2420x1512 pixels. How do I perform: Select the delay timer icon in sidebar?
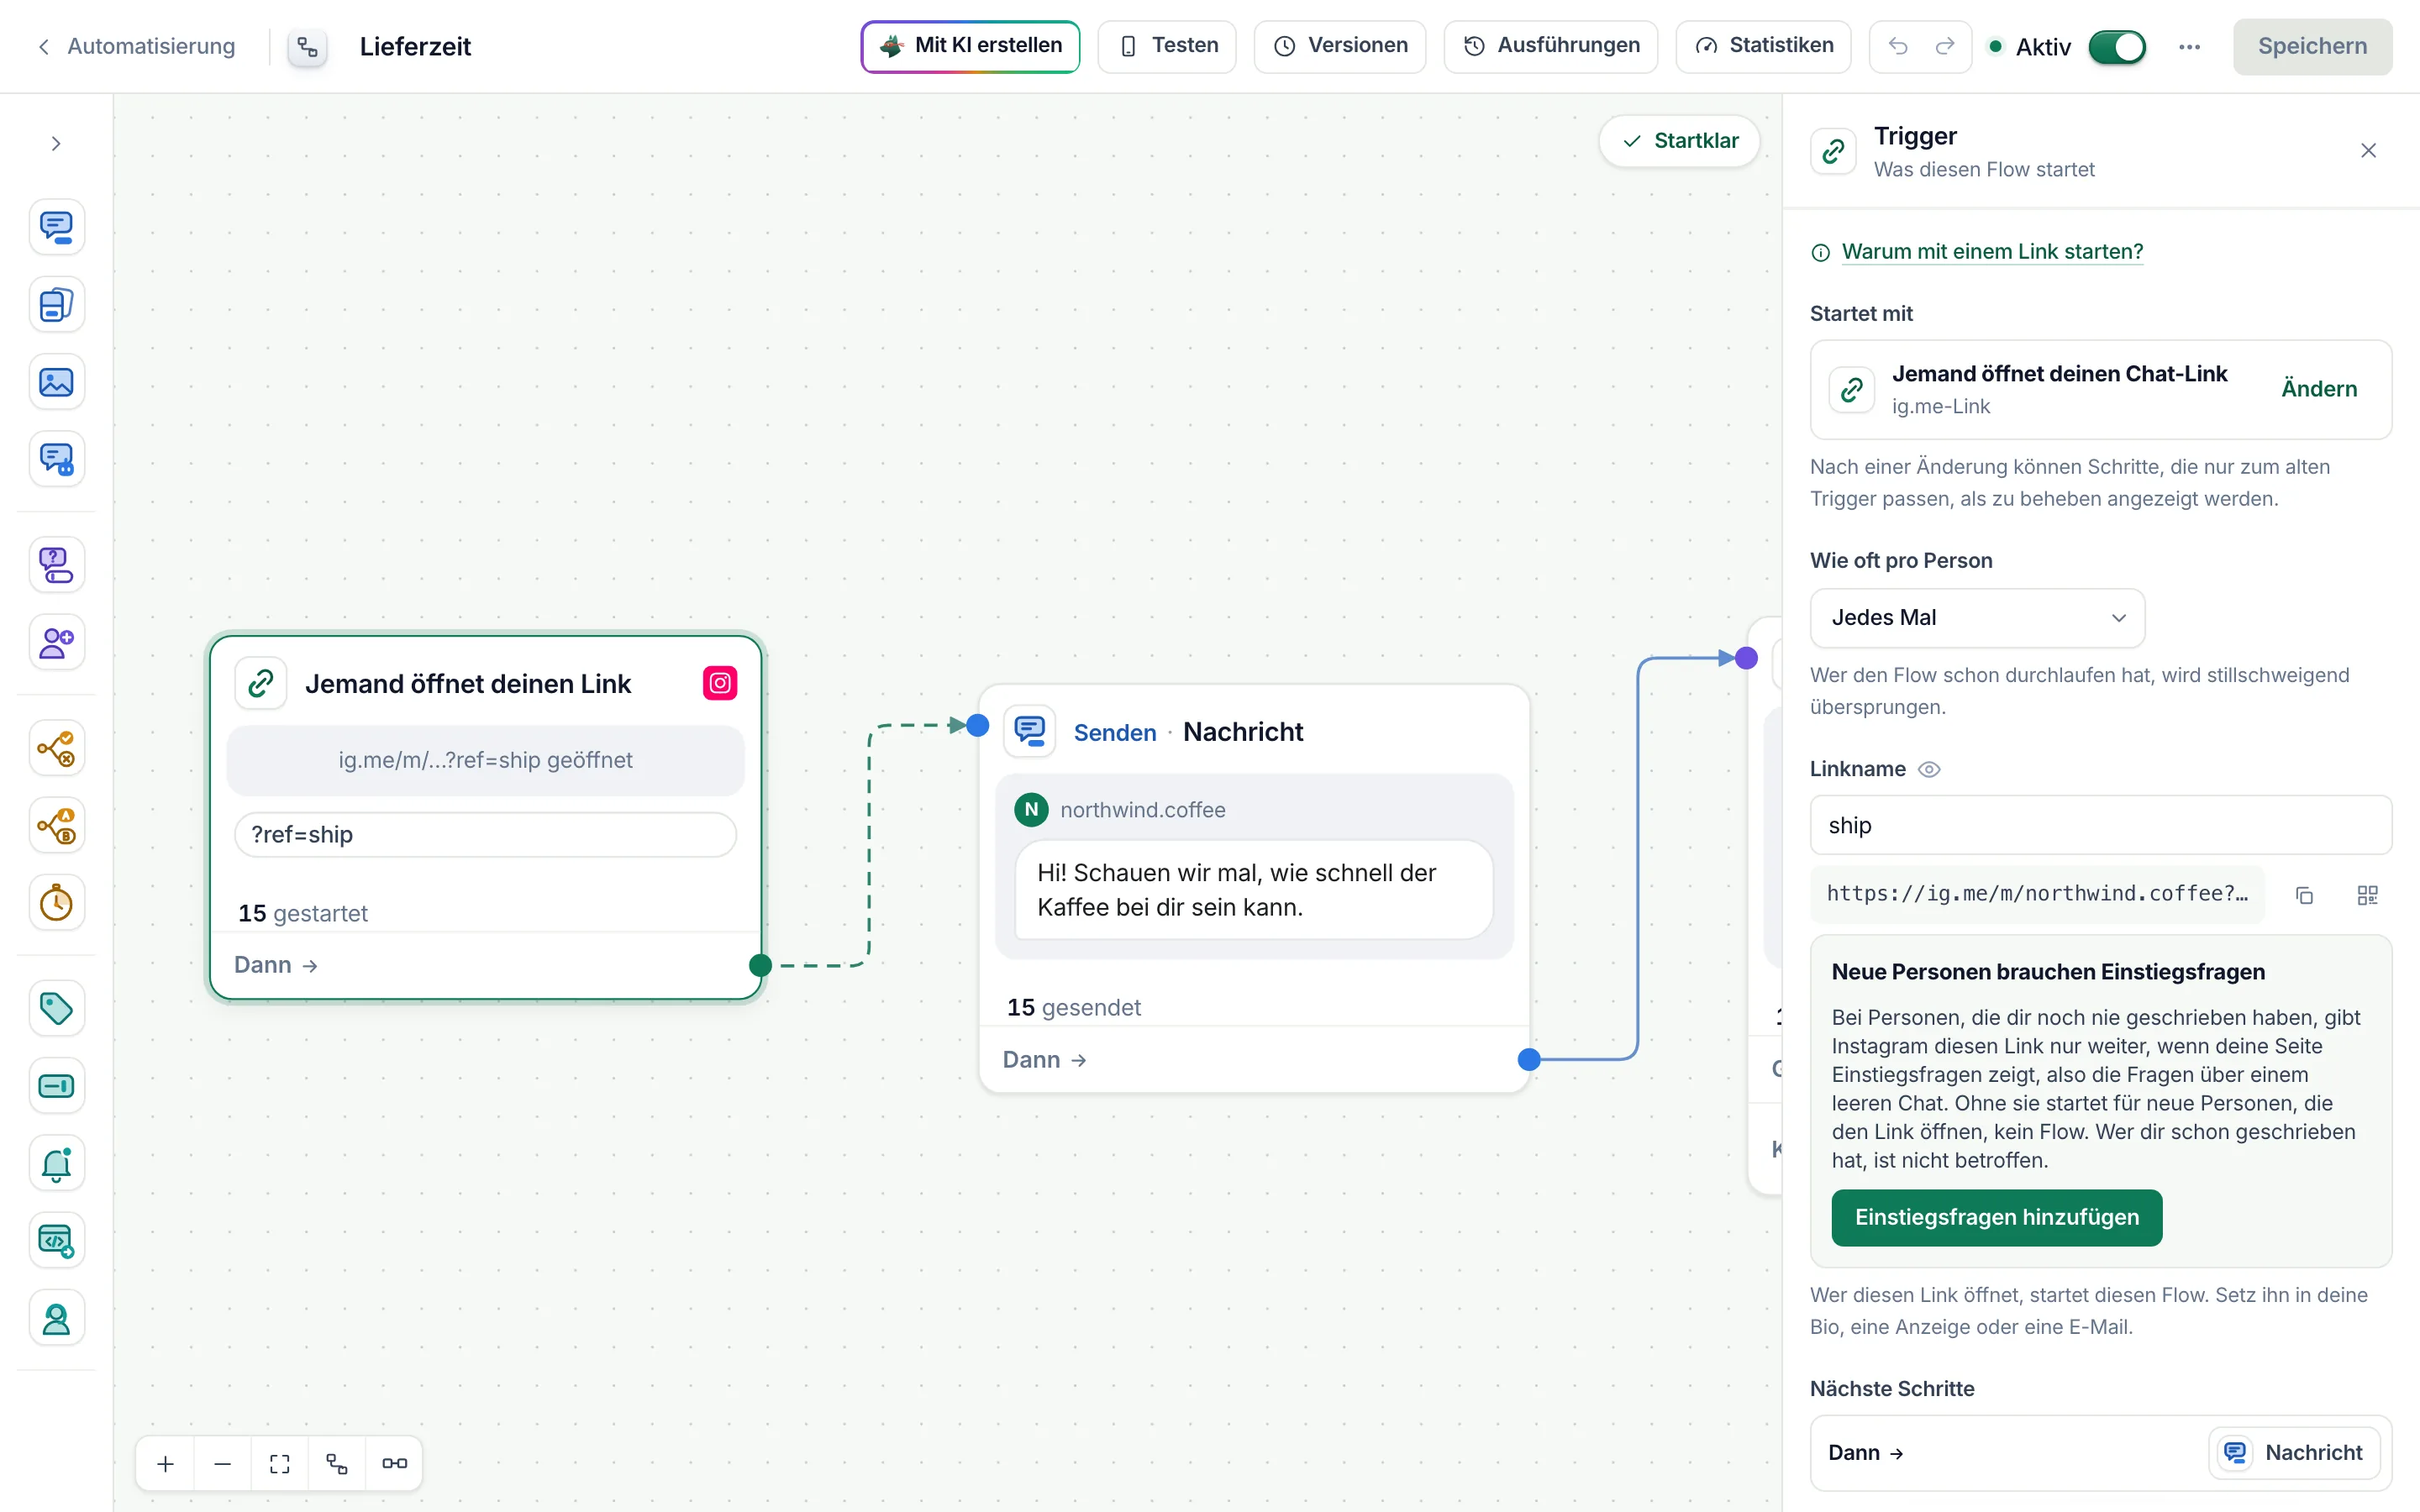56,903
